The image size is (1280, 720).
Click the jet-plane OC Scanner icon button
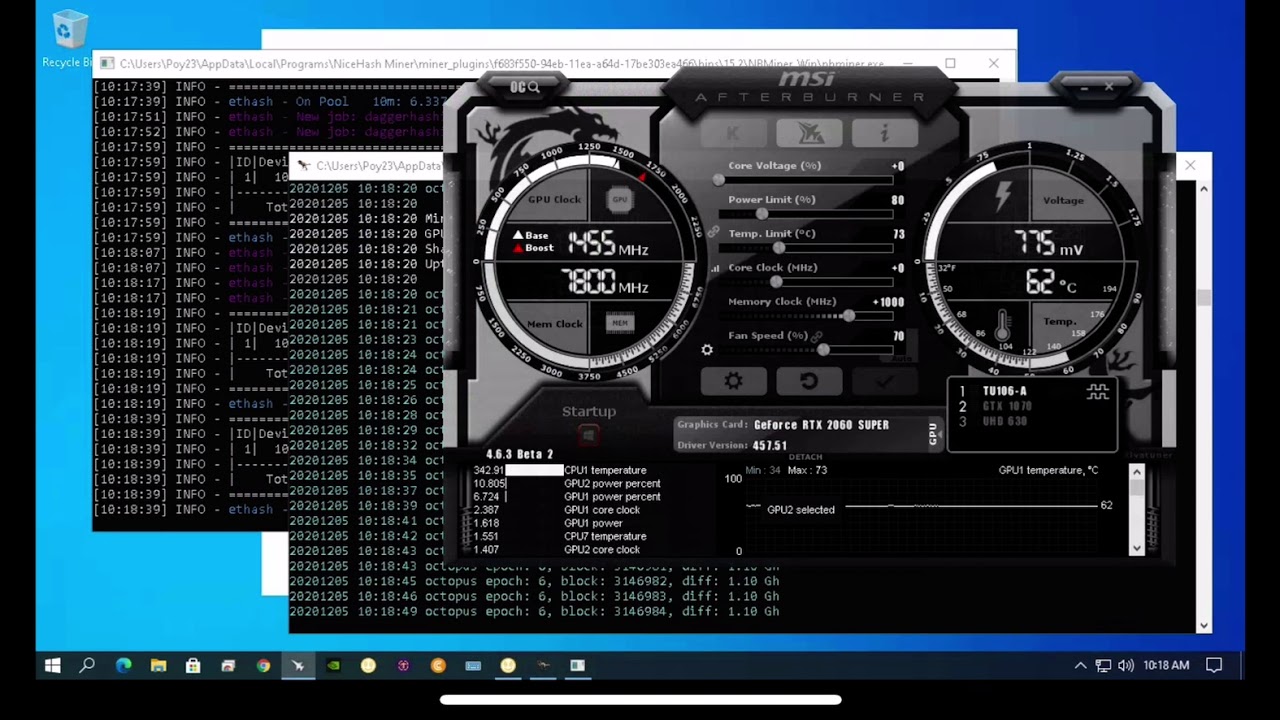[x=808, y=132]
